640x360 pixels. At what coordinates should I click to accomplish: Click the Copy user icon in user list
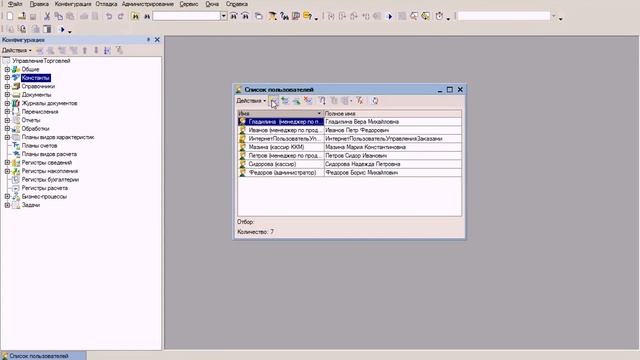pyautogui.click(x=285, y=101)
